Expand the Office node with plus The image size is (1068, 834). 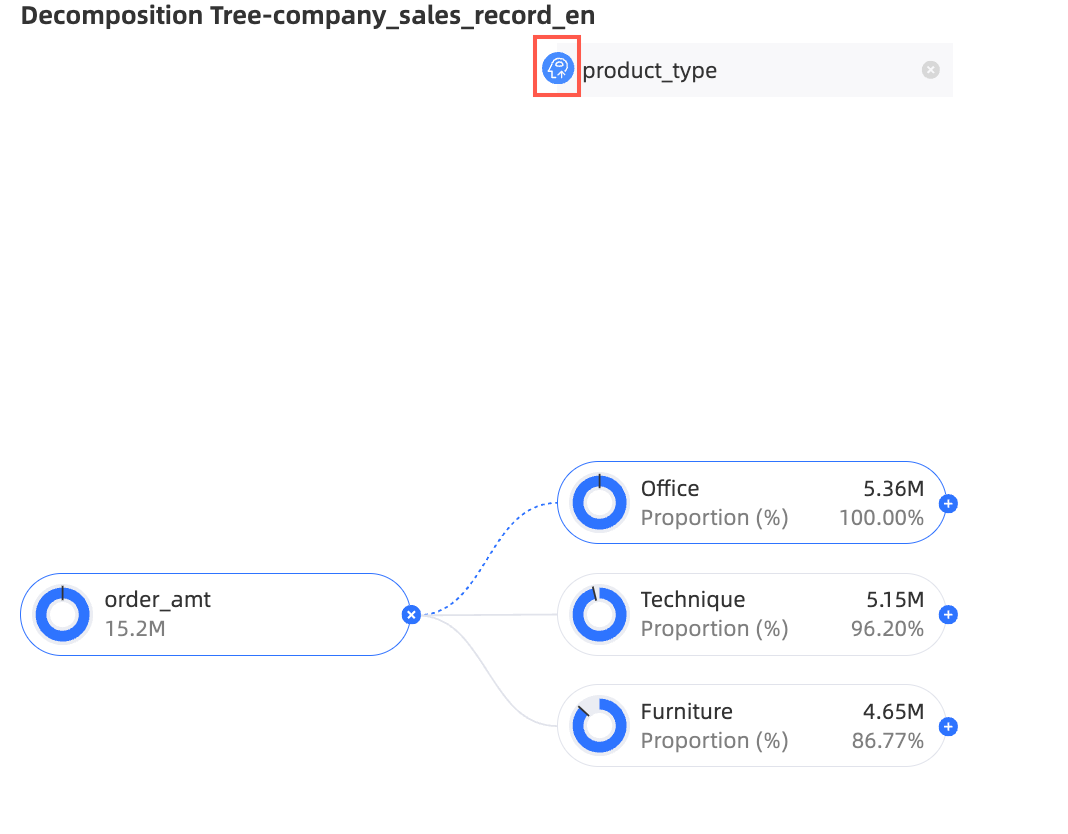947,504
